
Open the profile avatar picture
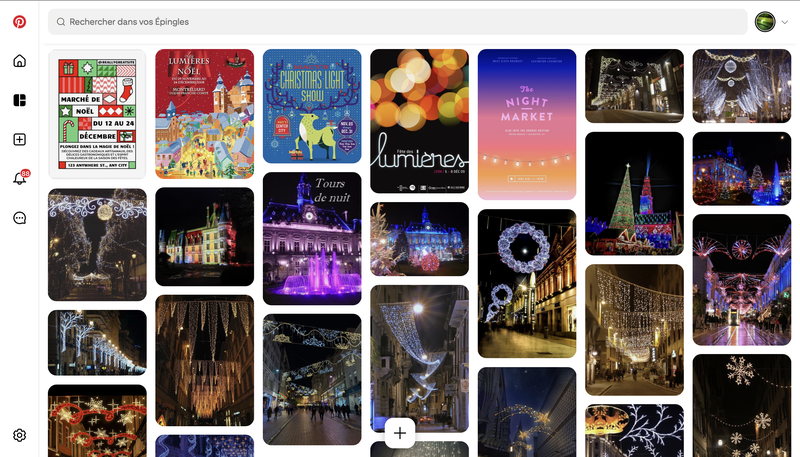pyautogui.click(x=765, y=22)
